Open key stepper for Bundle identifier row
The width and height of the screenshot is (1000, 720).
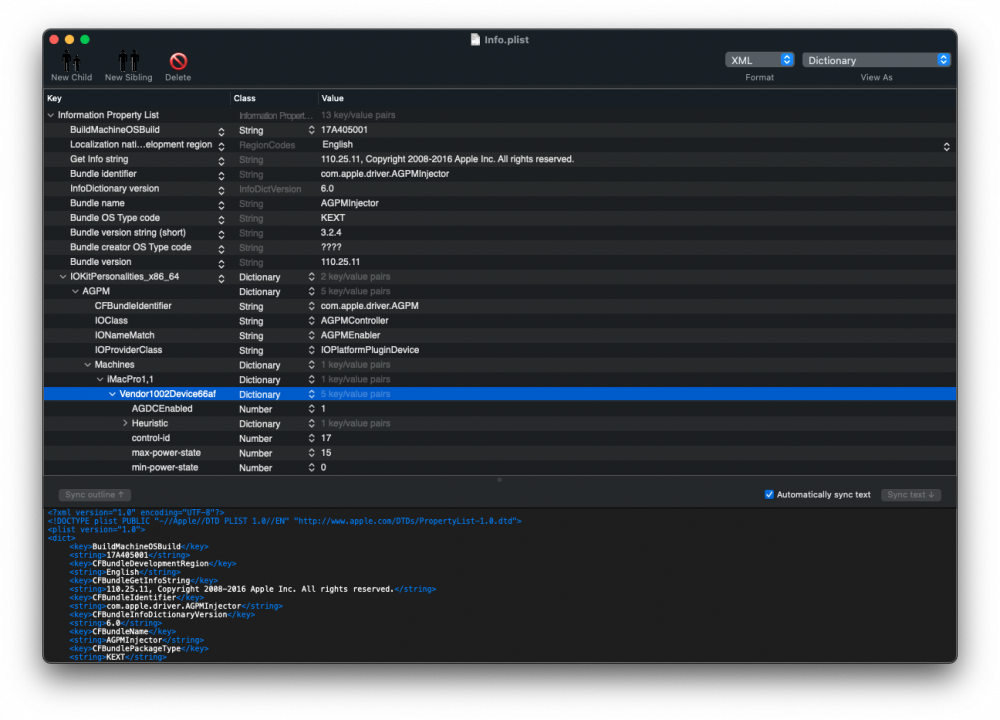[x=221, y=175]
